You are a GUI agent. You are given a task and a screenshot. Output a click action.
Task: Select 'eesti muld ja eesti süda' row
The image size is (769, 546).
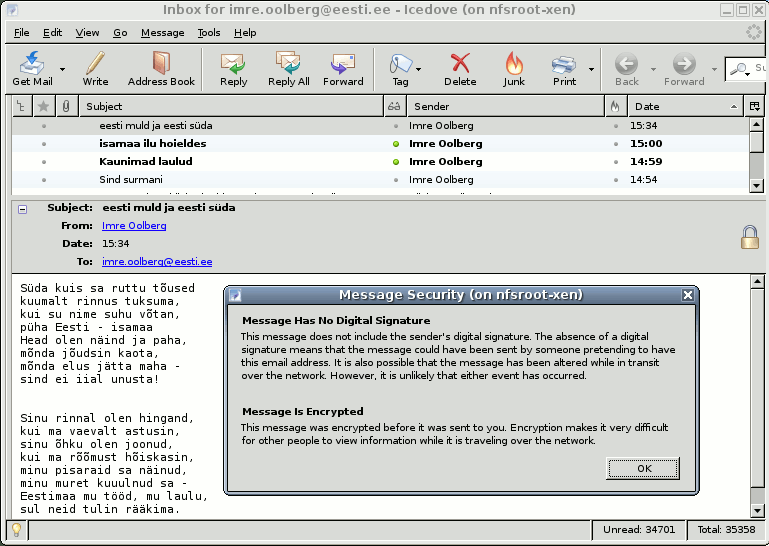coord(381,126)
